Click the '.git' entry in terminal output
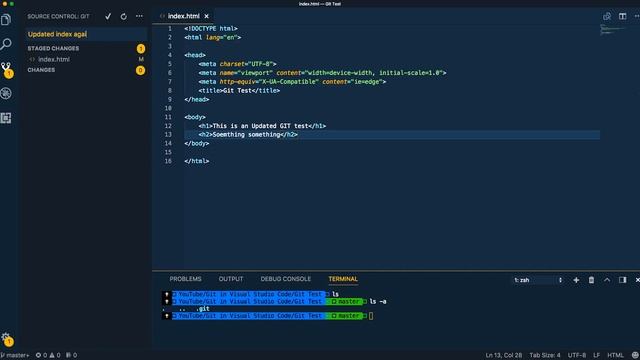 coord(202,309)
